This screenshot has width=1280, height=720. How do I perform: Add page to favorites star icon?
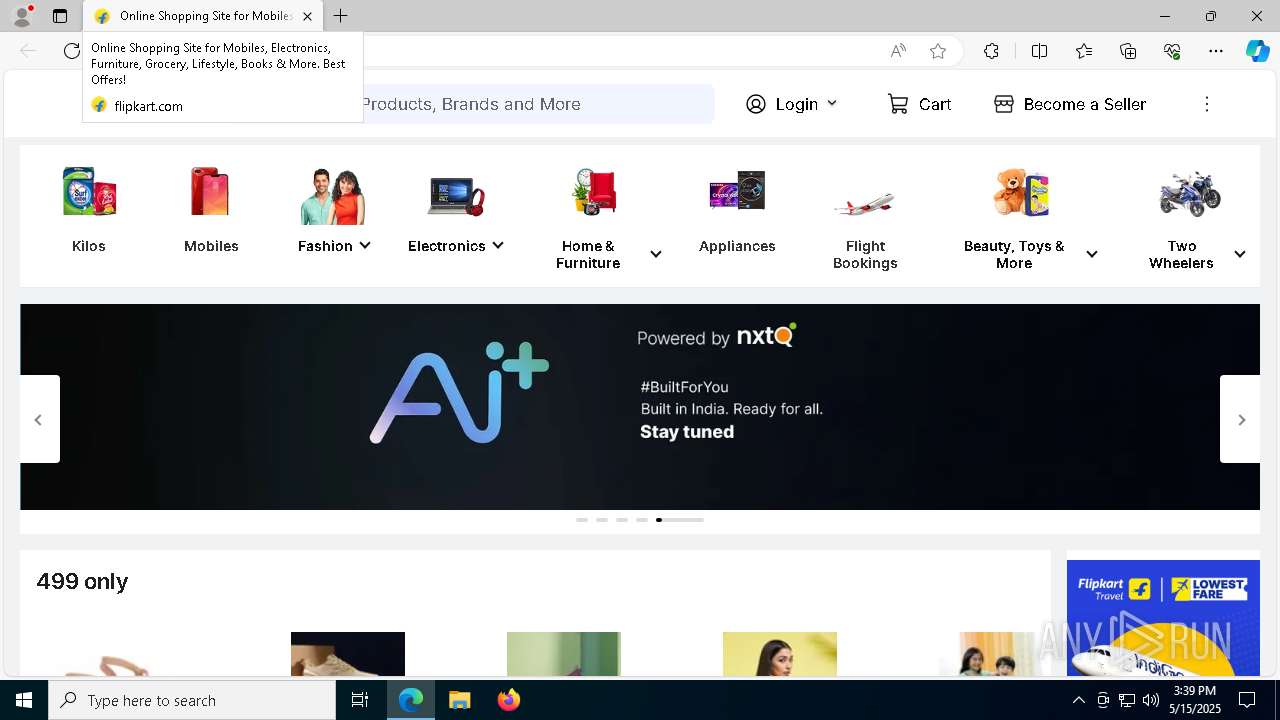(938, 51)
